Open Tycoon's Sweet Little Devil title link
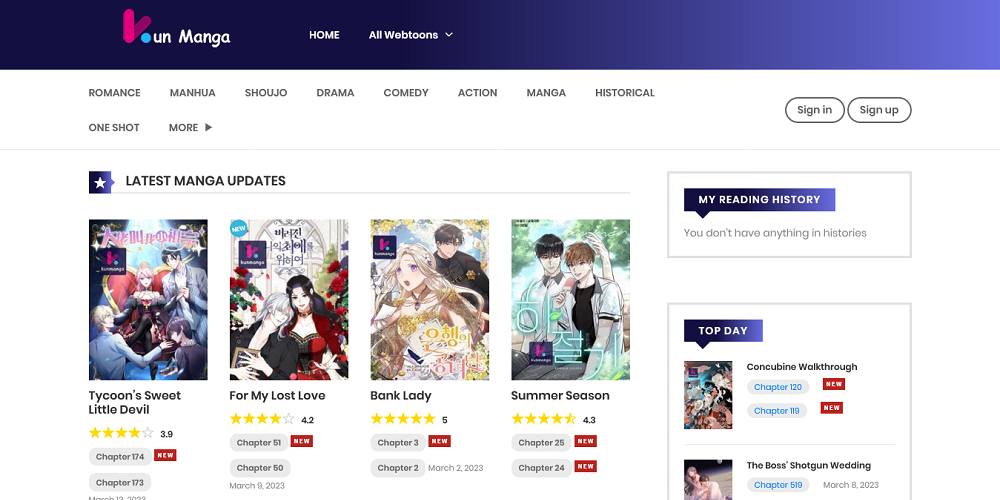Screen dimensions: 1000x500 (x=135, y=402)
